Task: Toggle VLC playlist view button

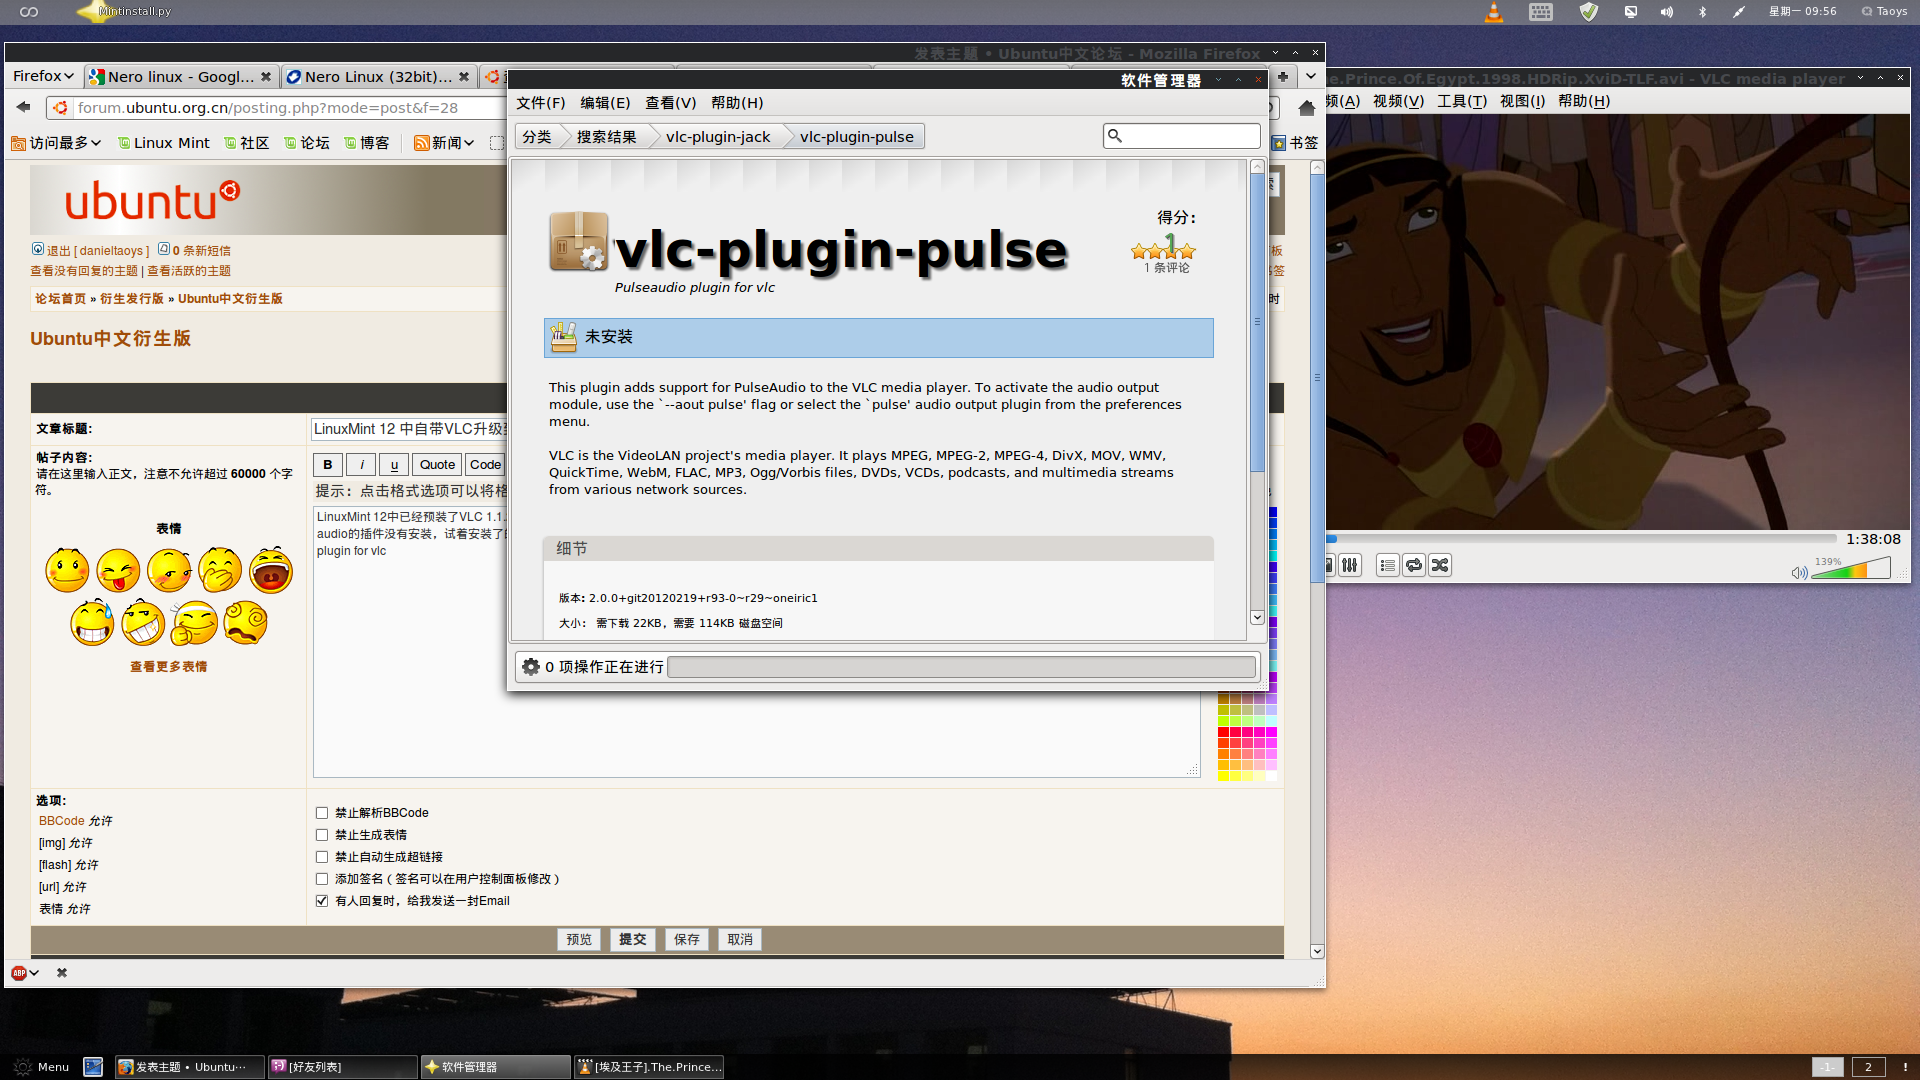Action: pos(1387,565)
